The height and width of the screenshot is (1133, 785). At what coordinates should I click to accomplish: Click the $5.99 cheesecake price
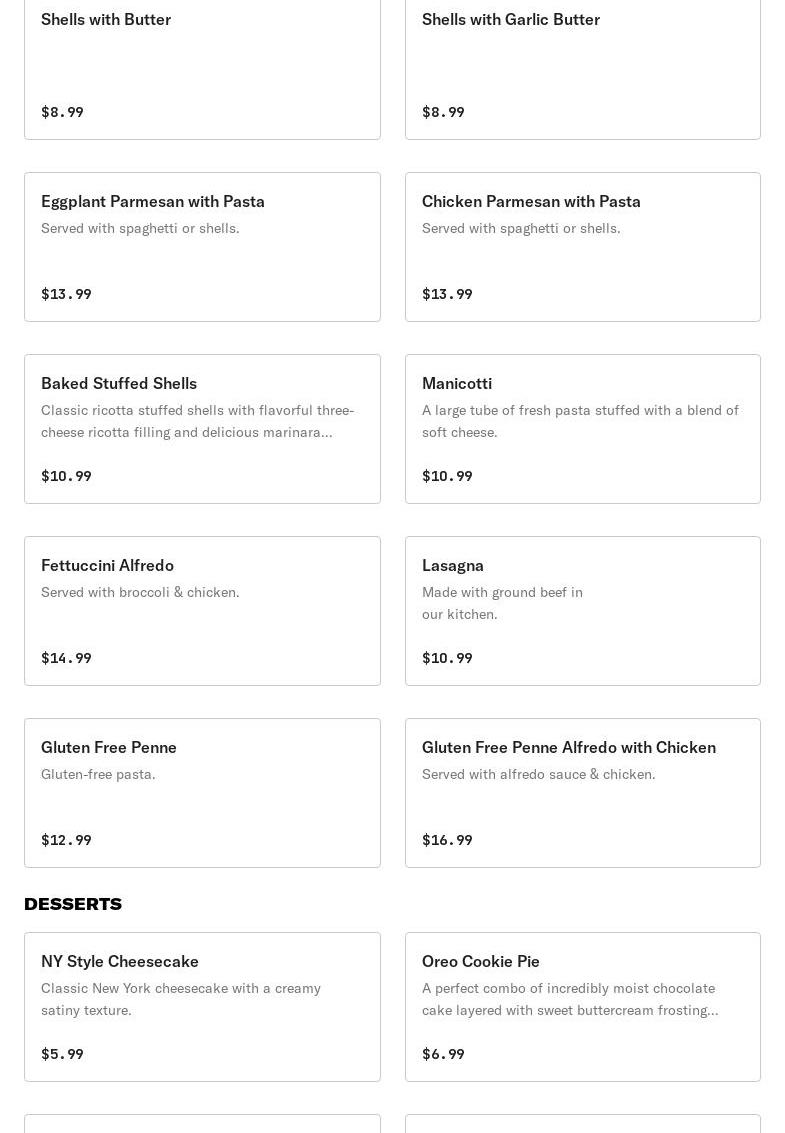[x=62, y=1054]
